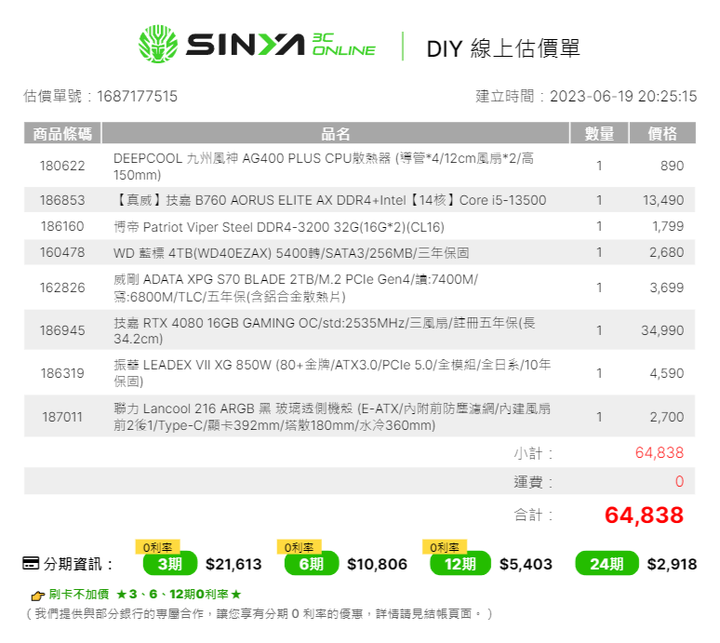The image size is (720, 643).
Task: Click the price 890
Action: [x=672, y=166]
